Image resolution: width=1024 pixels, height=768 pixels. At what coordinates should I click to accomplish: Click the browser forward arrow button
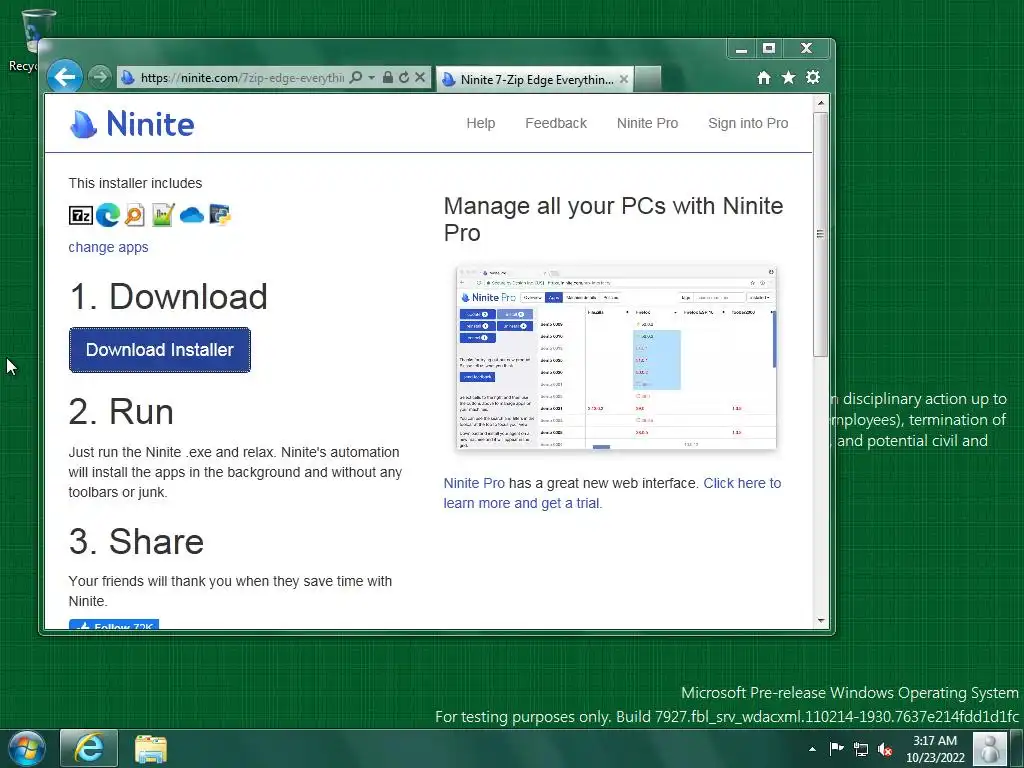point(99,78)
